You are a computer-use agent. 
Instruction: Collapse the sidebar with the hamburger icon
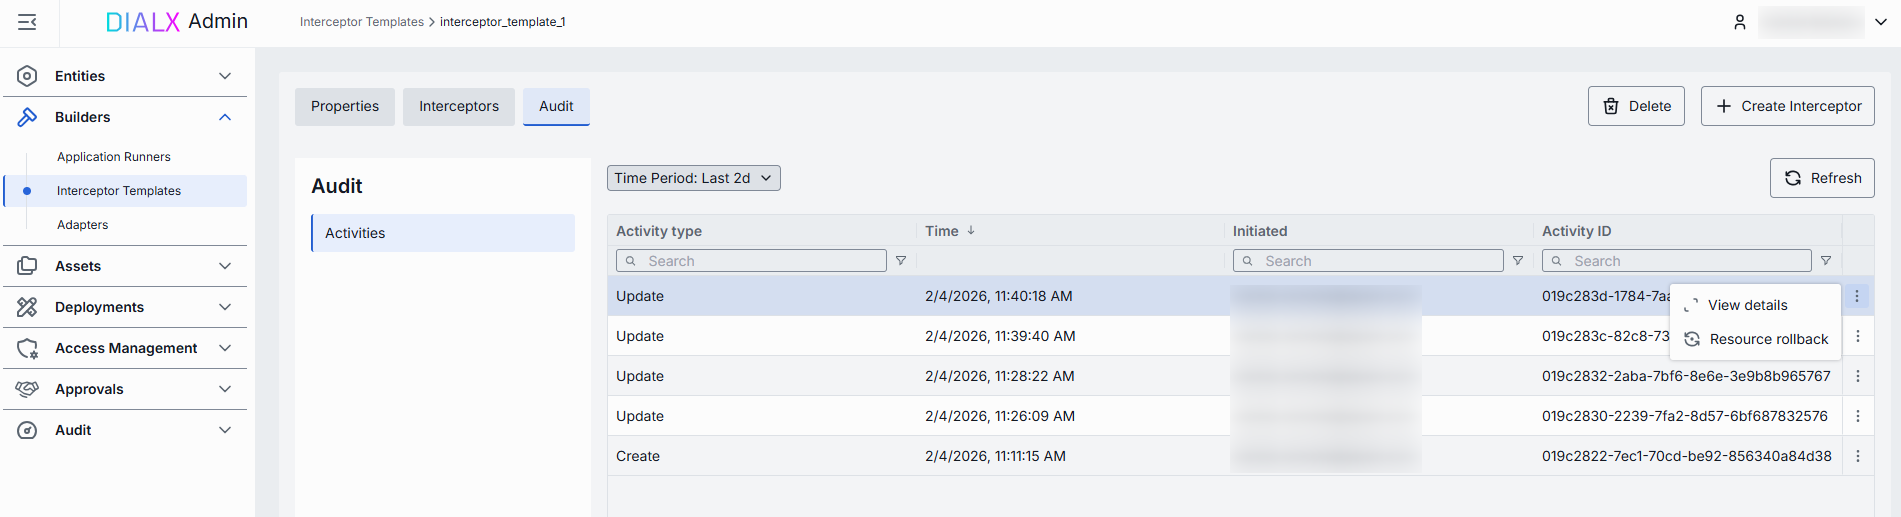click(27, 22)
